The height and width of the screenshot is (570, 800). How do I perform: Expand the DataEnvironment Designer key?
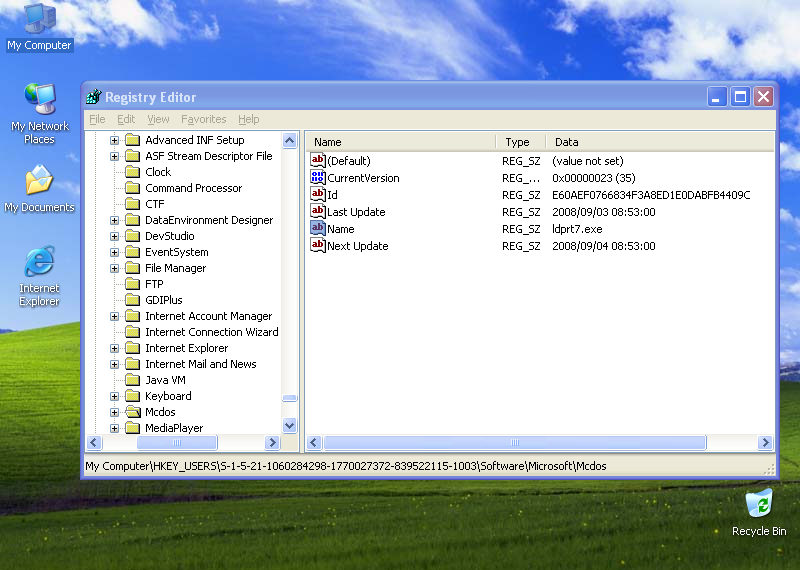pyautogui.click(x=114, y=220)
